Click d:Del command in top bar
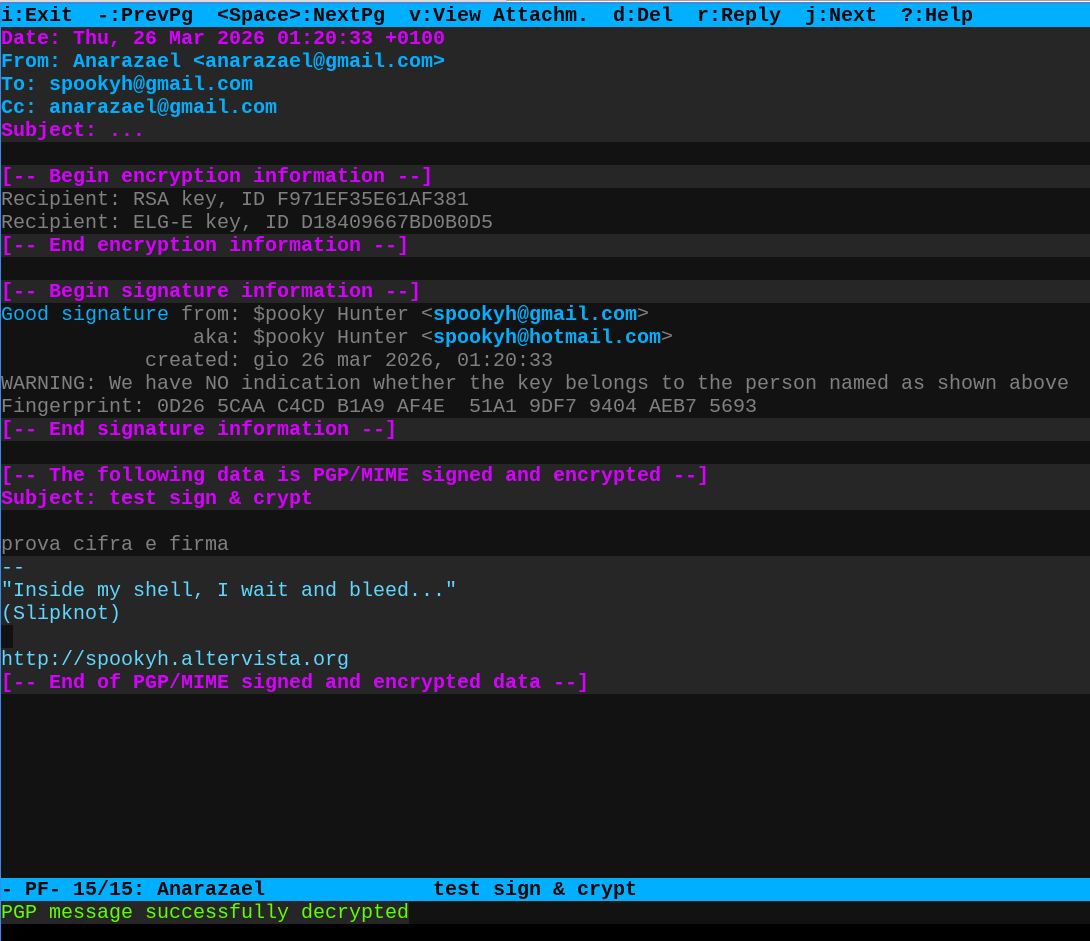Viewport: 1090px width, 941px height. coord(642,14)
